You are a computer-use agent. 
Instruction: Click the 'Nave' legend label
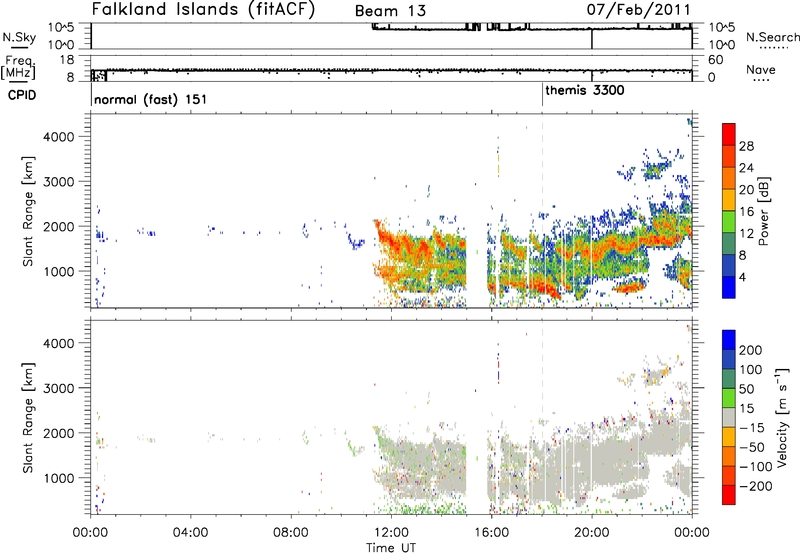point(760,69)
